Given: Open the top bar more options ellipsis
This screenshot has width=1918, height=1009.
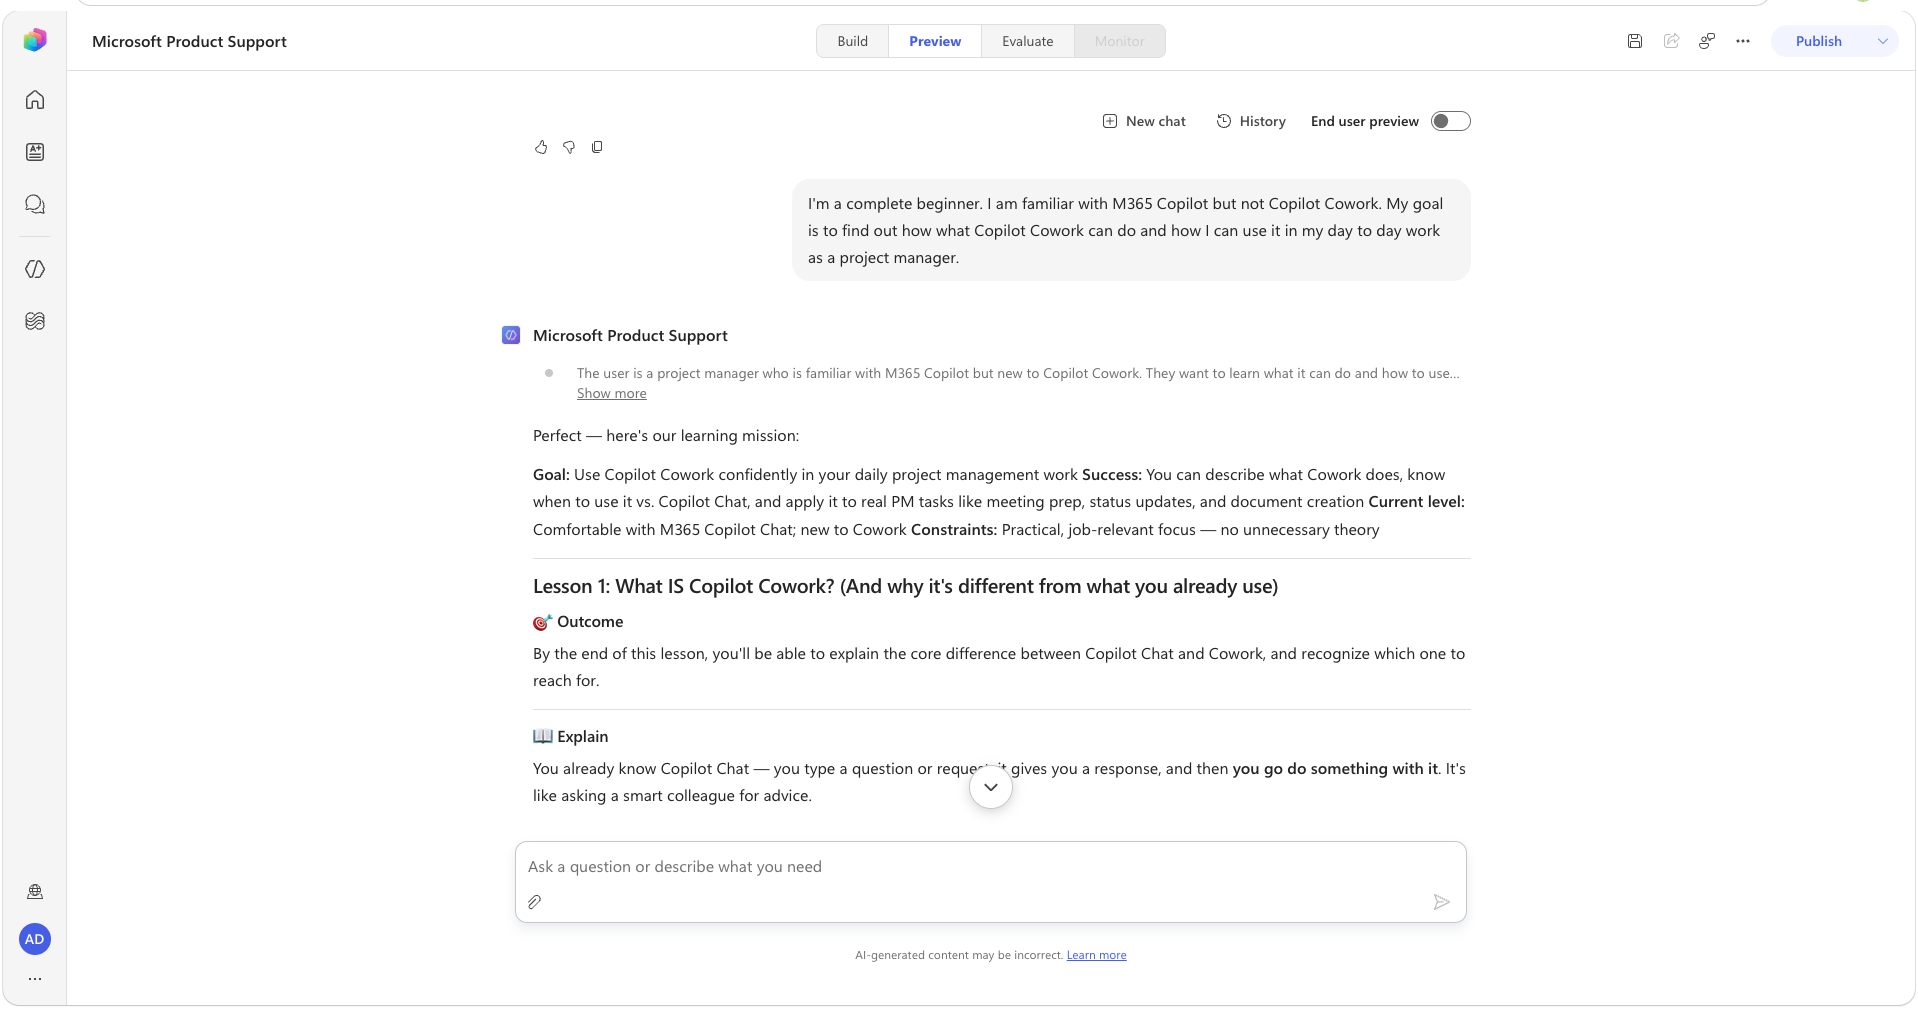Looking at the screenshot, I should coord(1743,41).
